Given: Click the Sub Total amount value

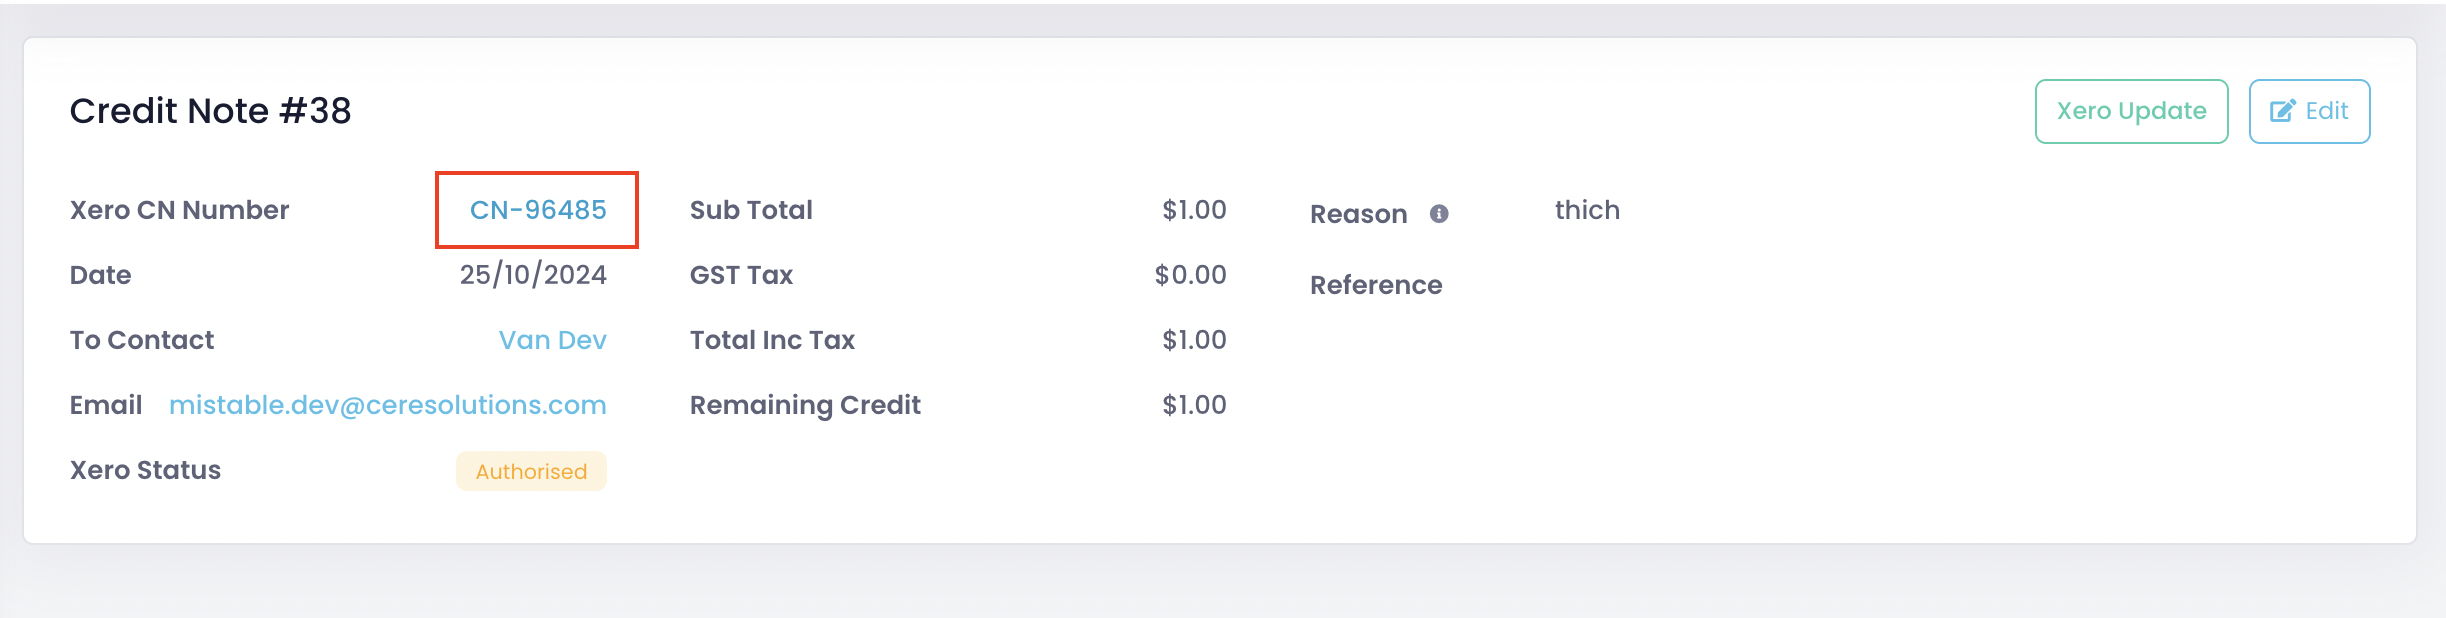Looking at the screenshot, I should (1194, 210).
